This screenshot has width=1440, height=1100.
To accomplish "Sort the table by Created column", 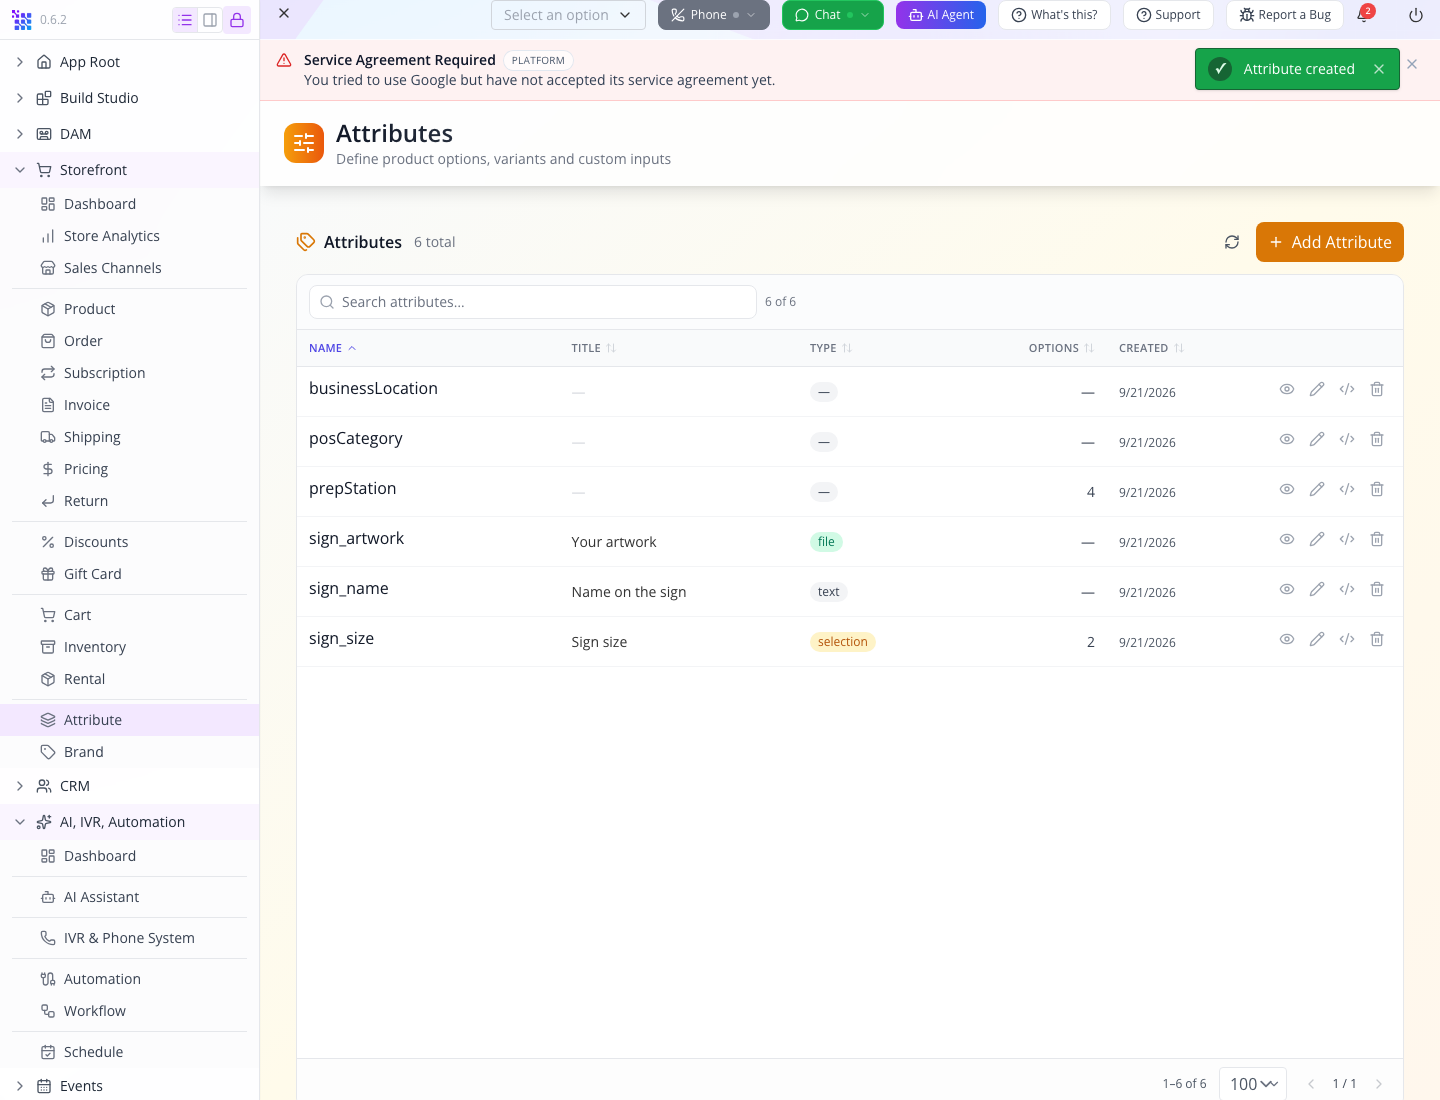I will (x=1151, y=348).
